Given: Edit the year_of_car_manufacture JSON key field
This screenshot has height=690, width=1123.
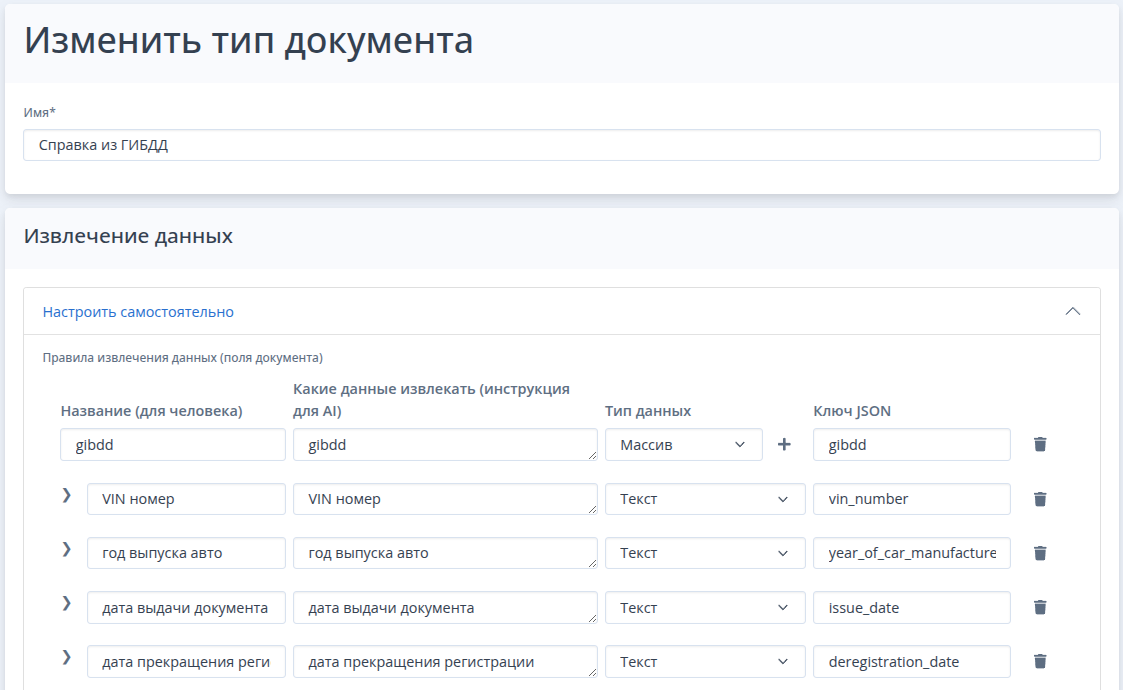Looking at the screenshot, I should pyautogui.click(x=911, y=553).
